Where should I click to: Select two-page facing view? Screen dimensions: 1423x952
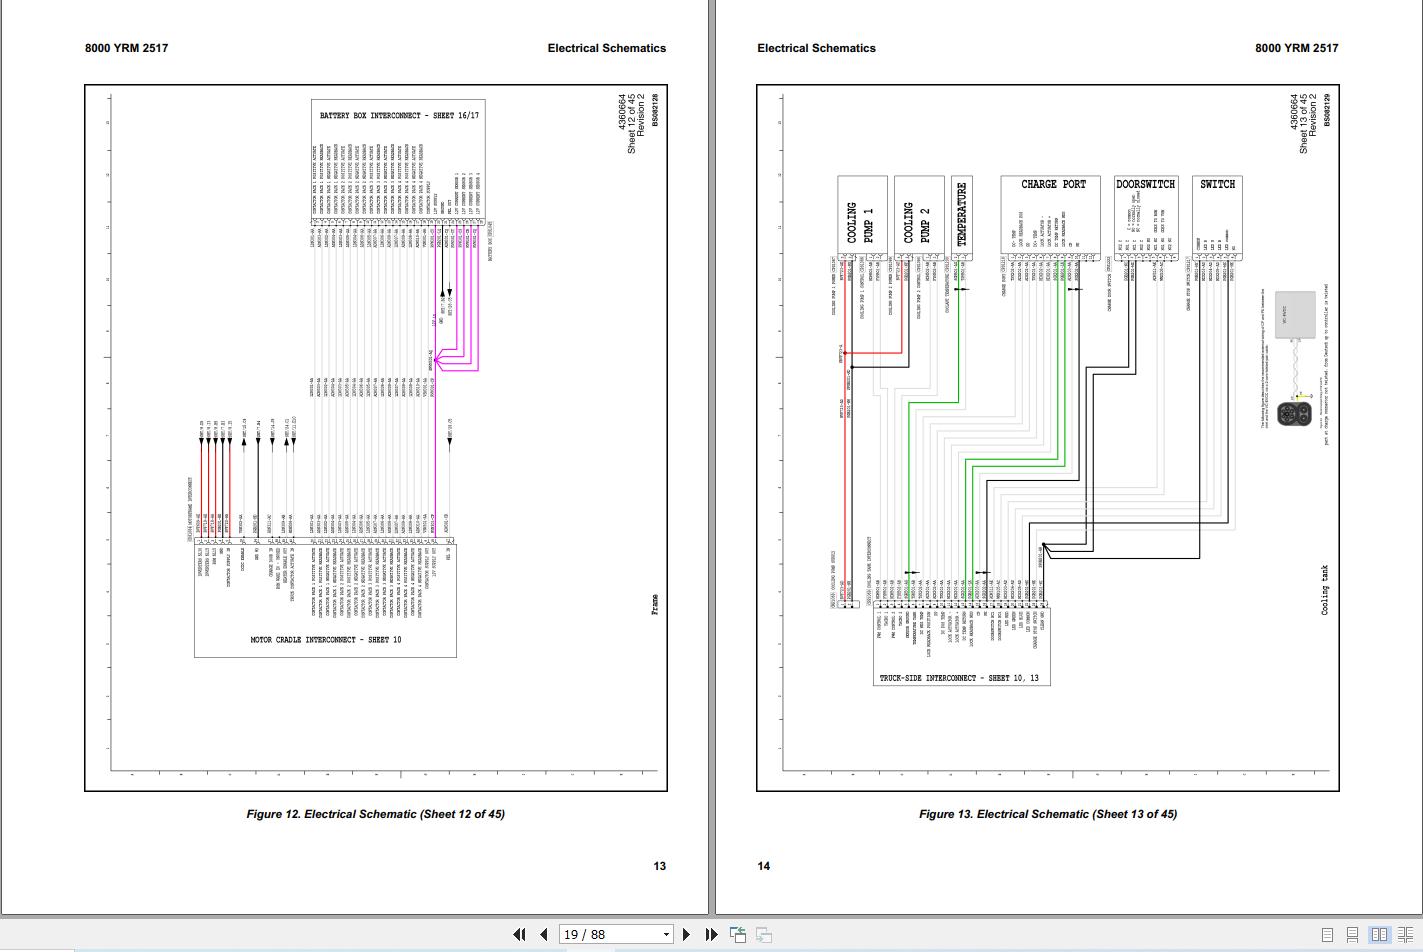pos(1379,935)
